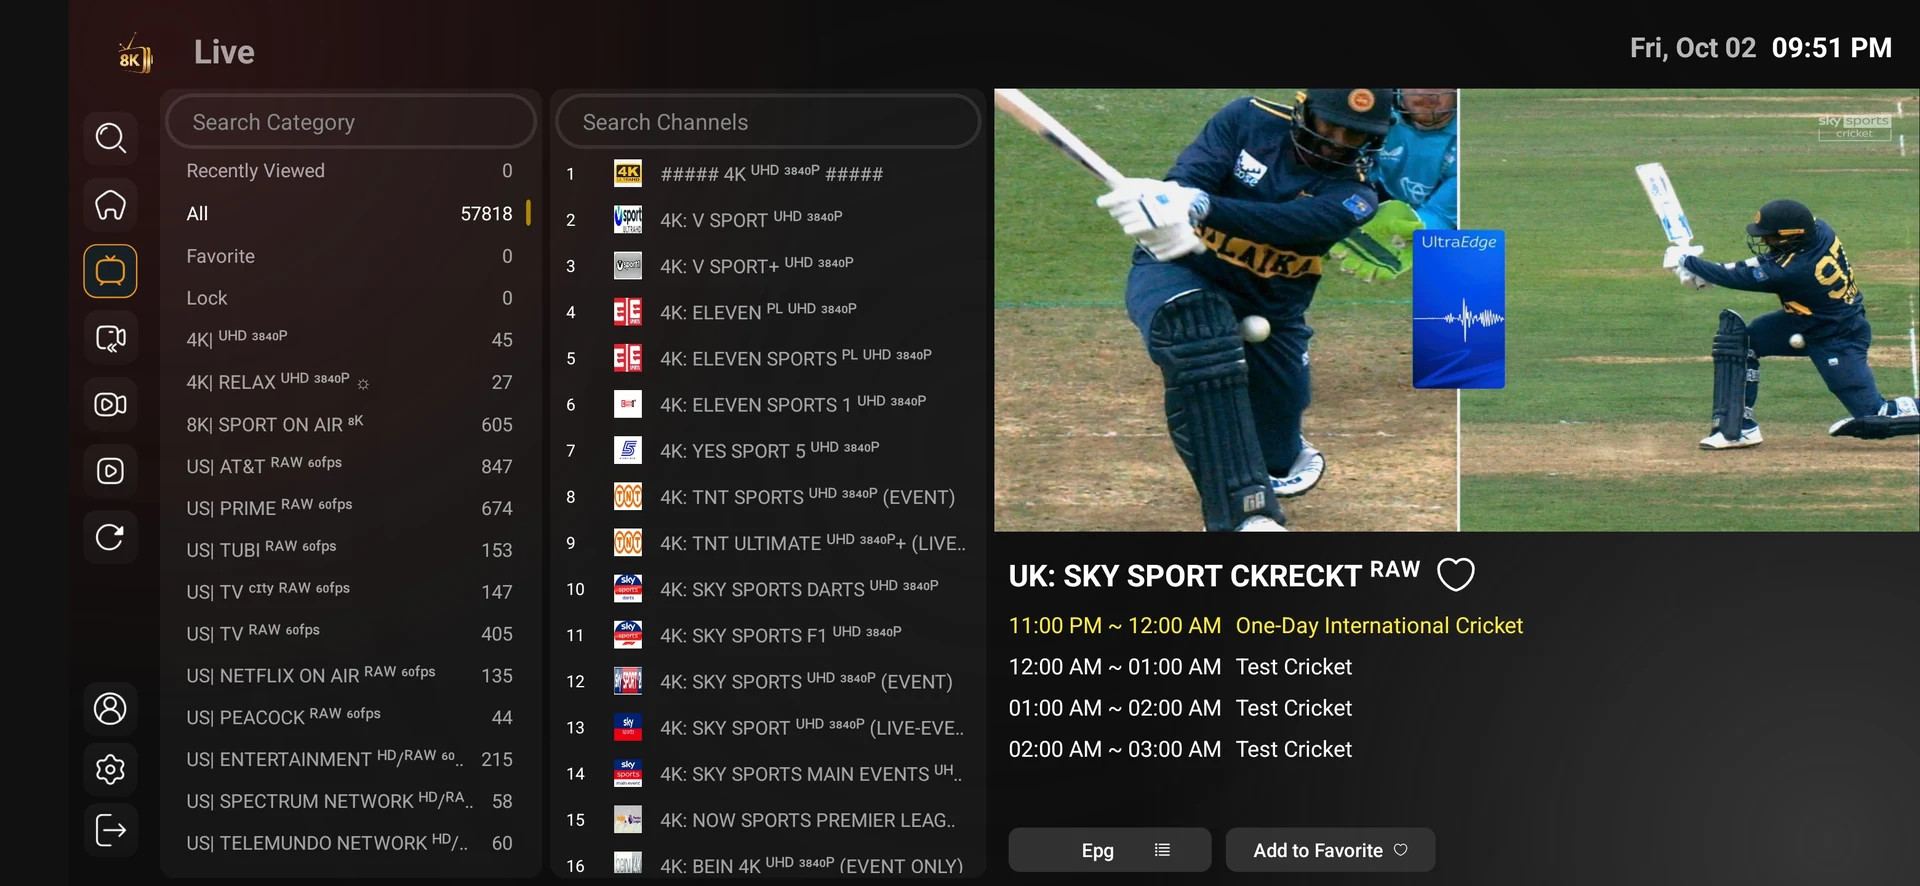Play channel 4K: SKY SPORTS (EVENT)
The height and width of the screenshot is (886, 1920).
click(767, 682)
